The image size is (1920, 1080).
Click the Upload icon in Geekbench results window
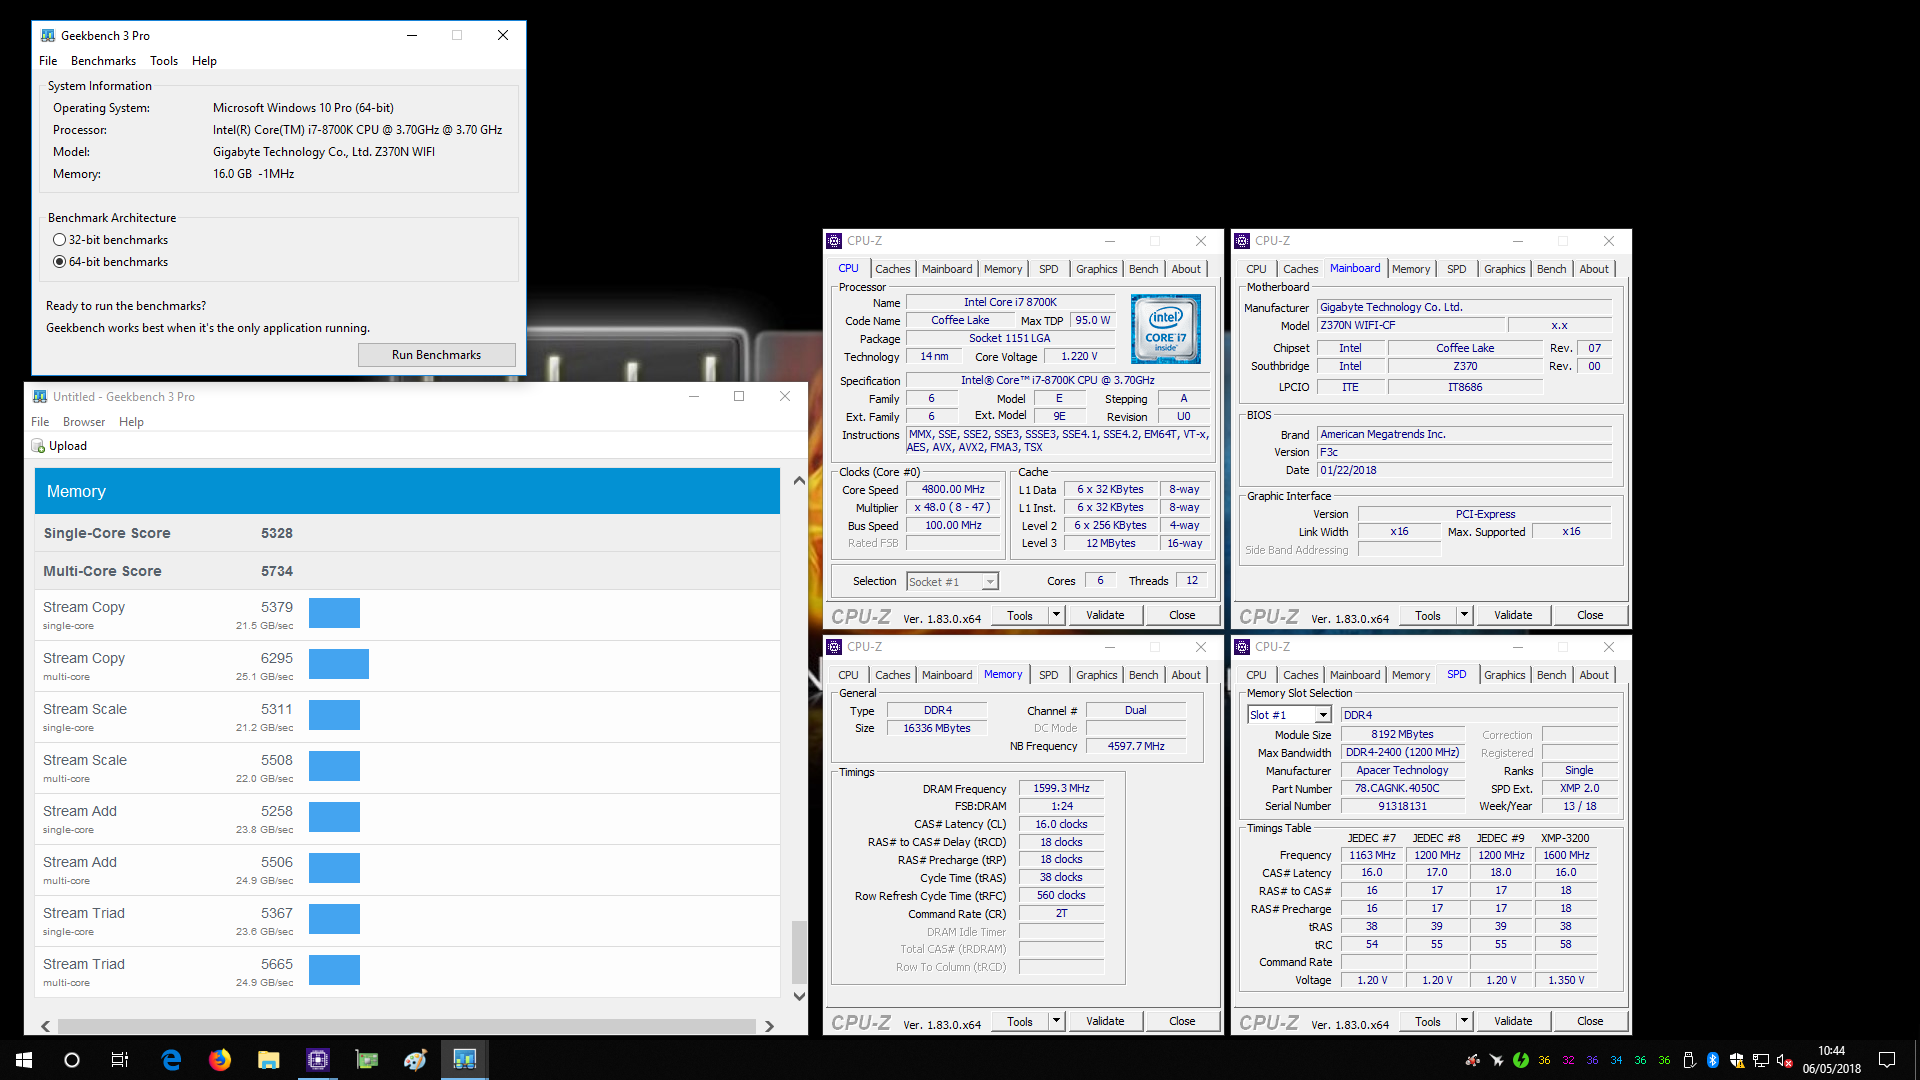(38, 446)
